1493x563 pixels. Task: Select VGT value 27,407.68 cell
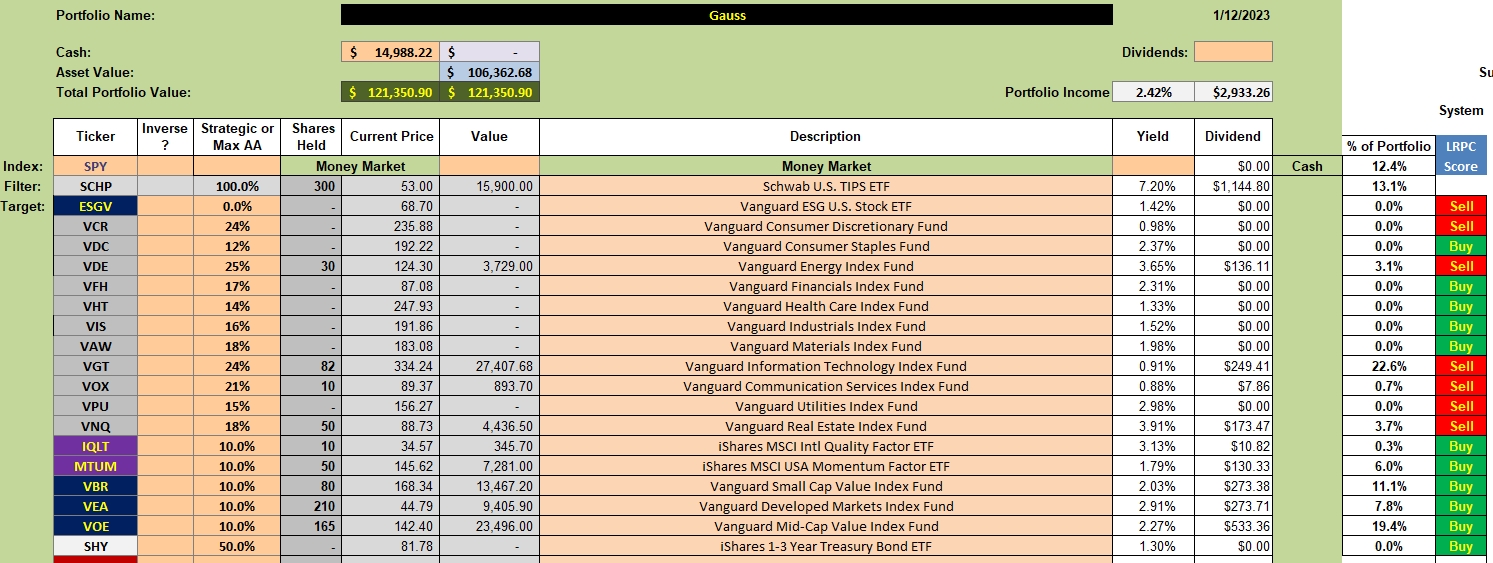[489, 366]
